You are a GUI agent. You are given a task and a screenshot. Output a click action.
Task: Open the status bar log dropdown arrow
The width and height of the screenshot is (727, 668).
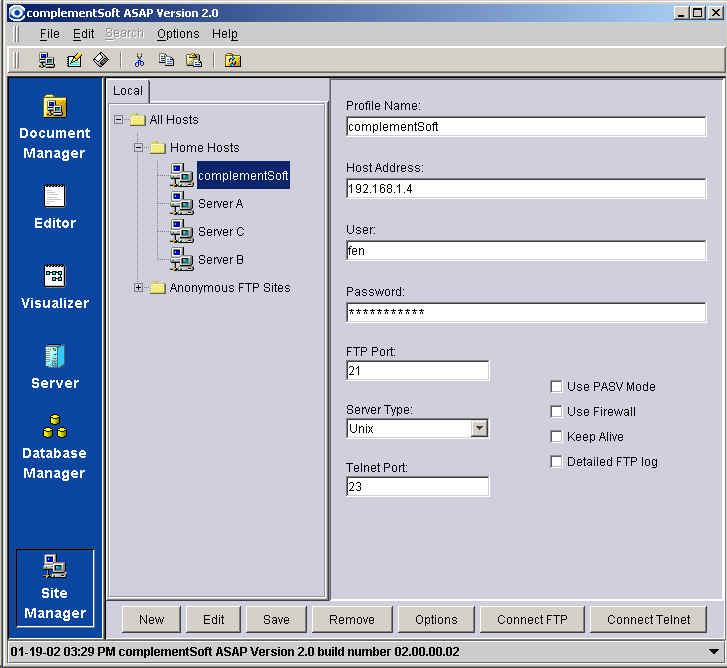pyautogui.click(x=714, y=652)
